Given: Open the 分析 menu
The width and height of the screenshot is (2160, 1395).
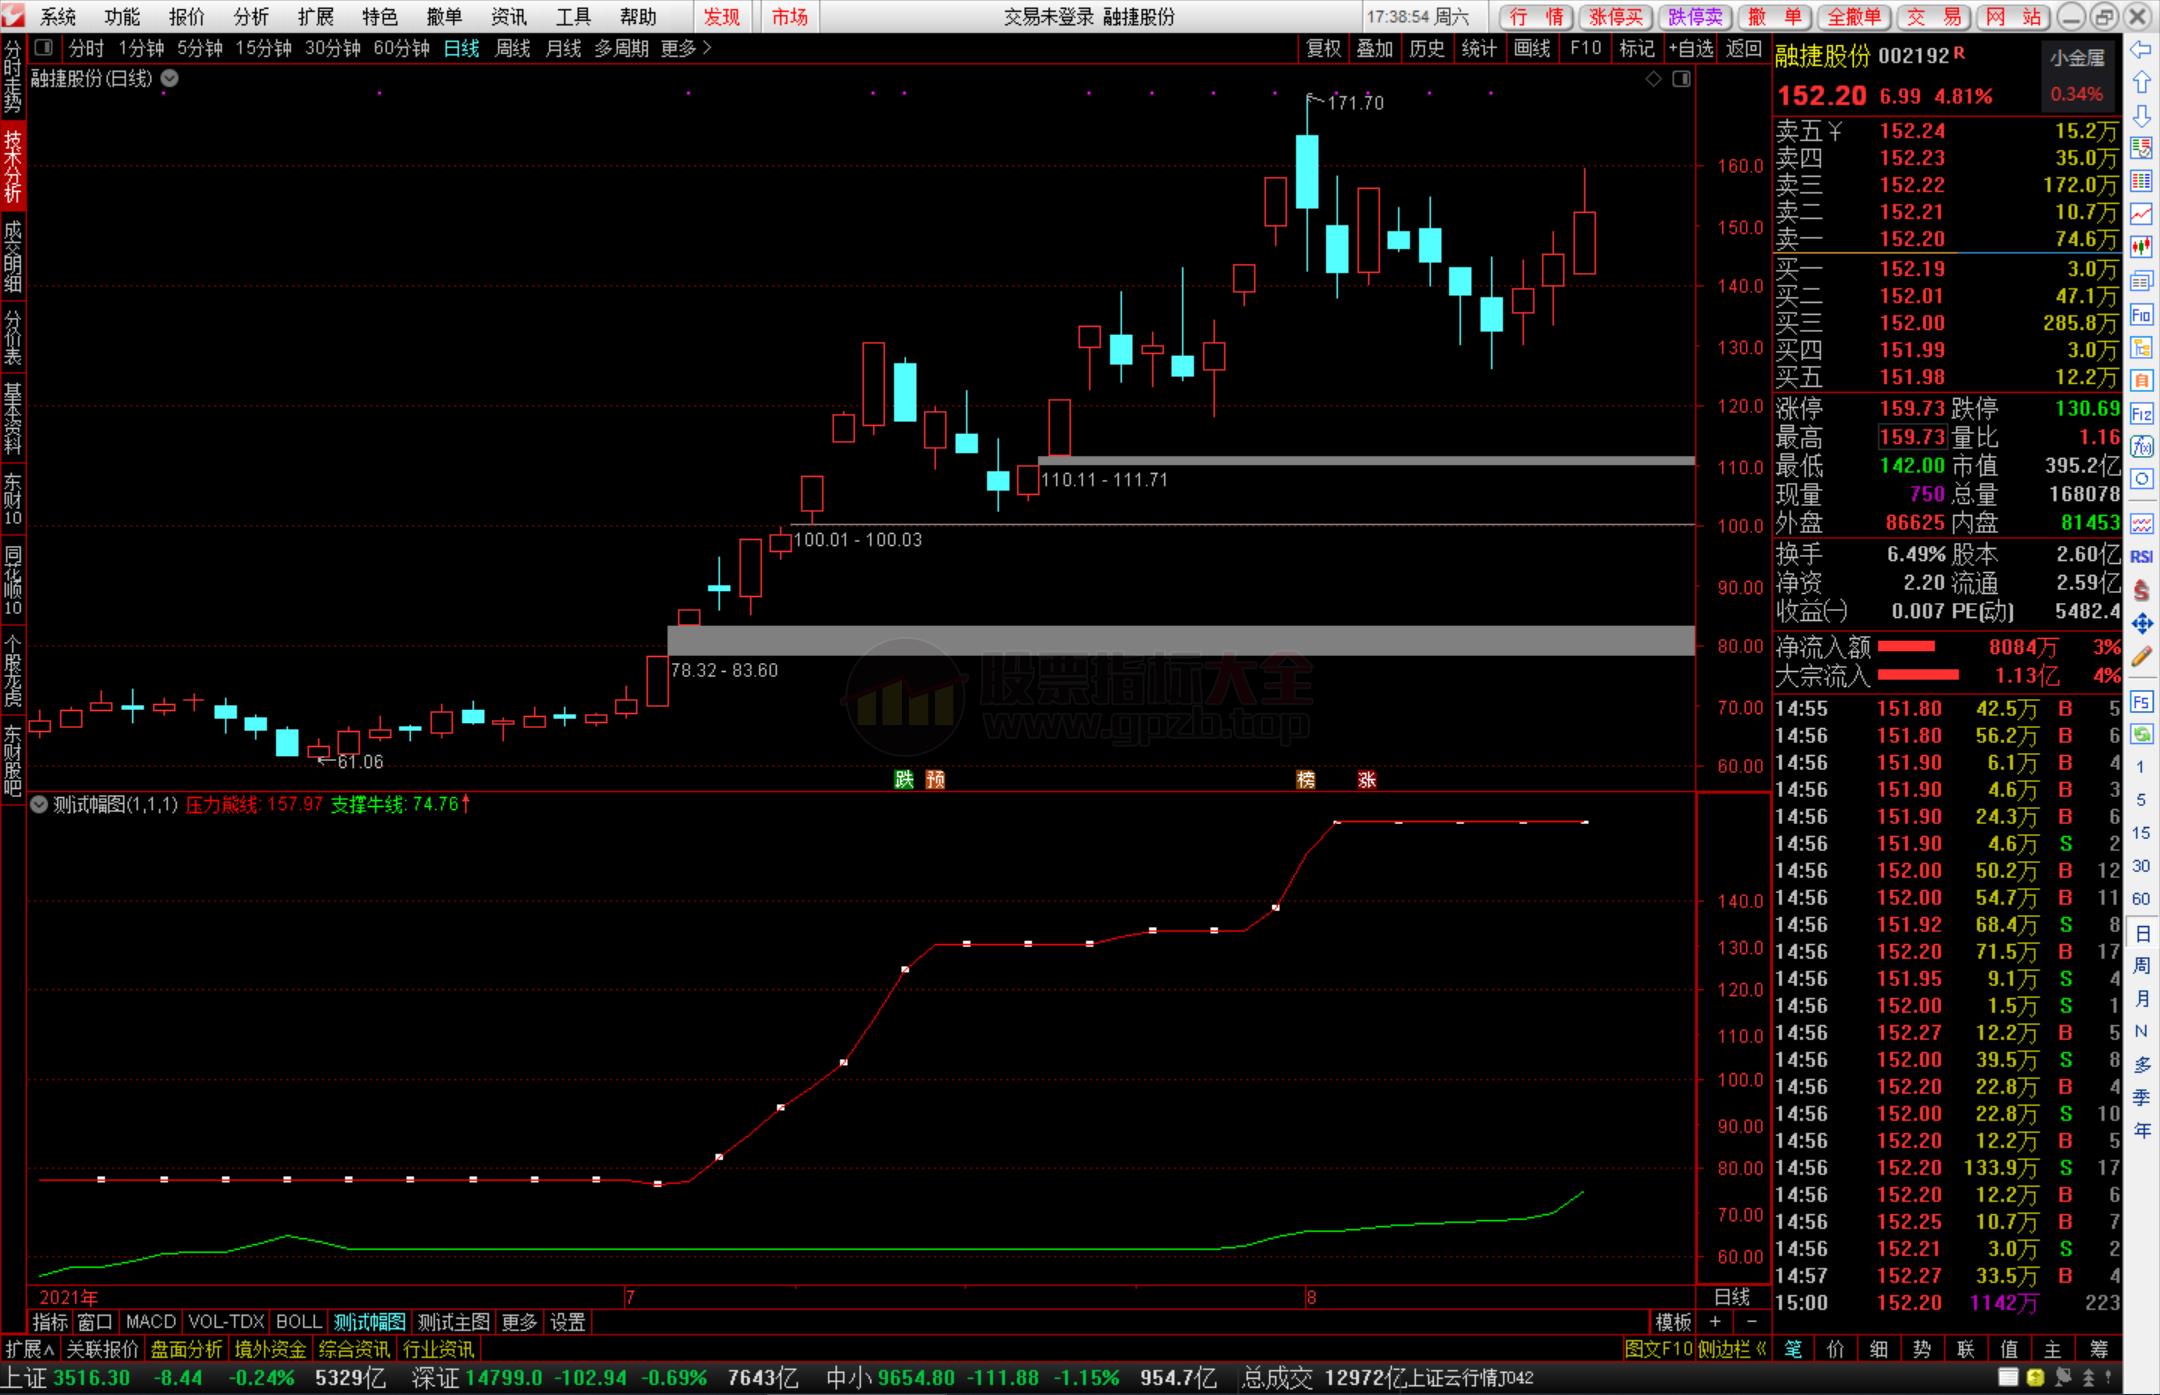Looking at the screenshot, I should pyautogui.click(x=251, y=17).
